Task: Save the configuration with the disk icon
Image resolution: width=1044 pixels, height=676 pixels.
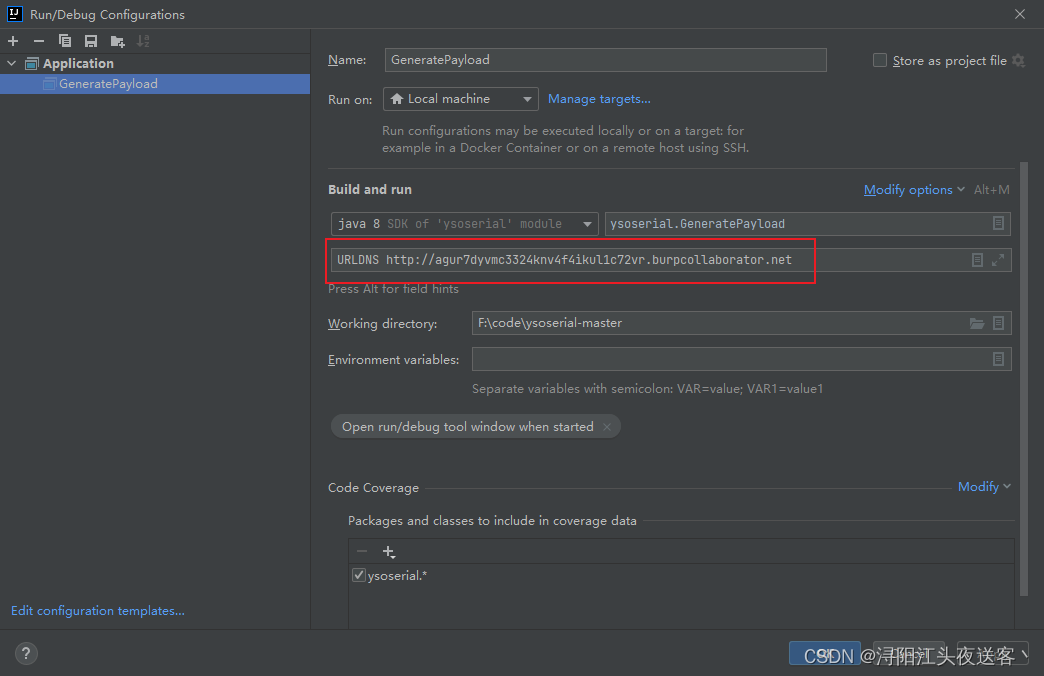Action: coord(91,41)
